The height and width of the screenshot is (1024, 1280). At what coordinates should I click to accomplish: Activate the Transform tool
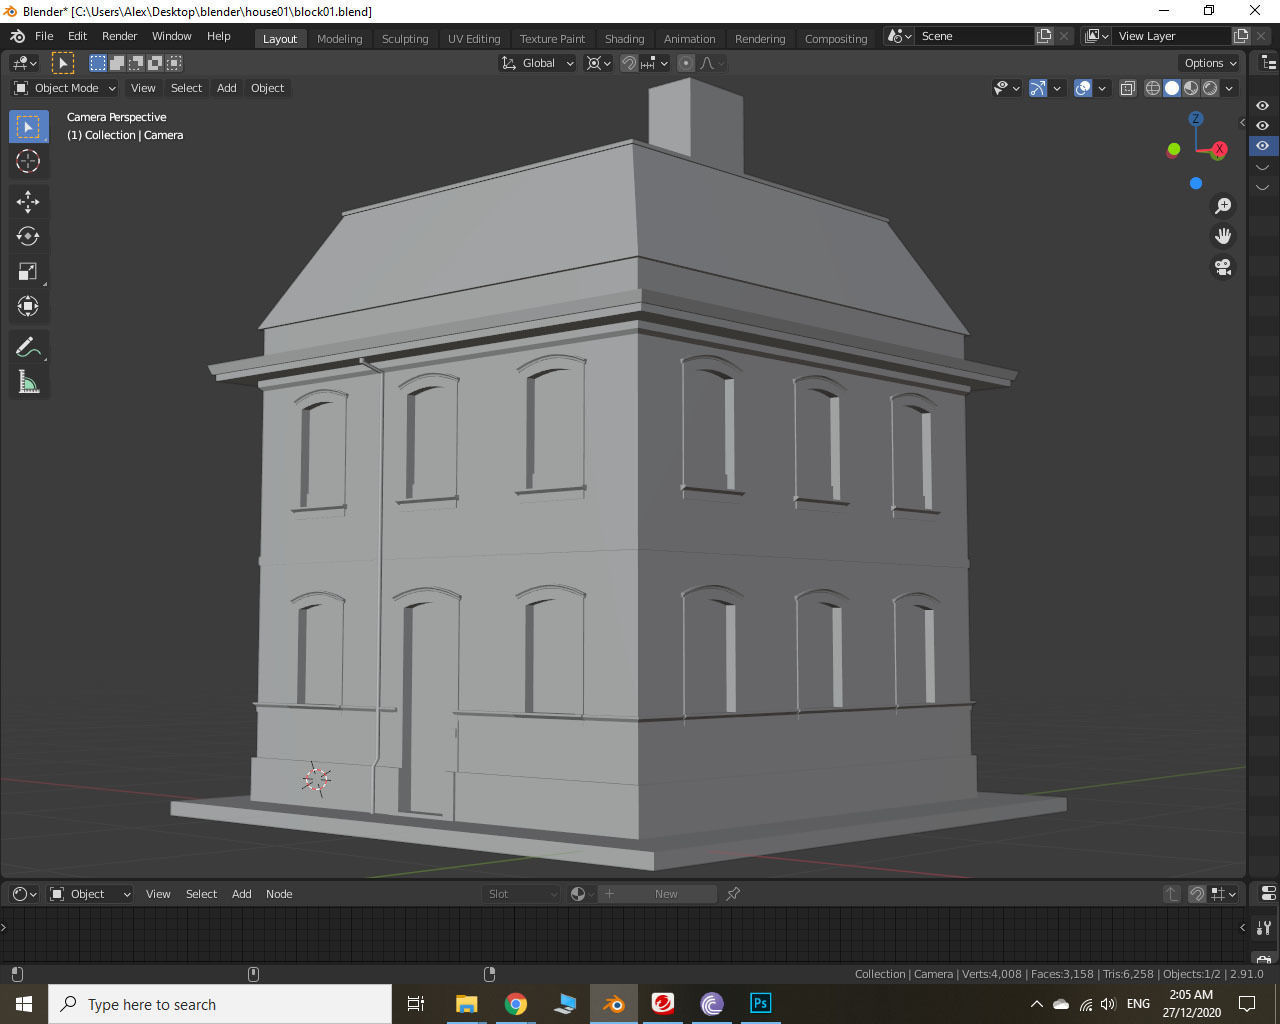coord(28,306)
